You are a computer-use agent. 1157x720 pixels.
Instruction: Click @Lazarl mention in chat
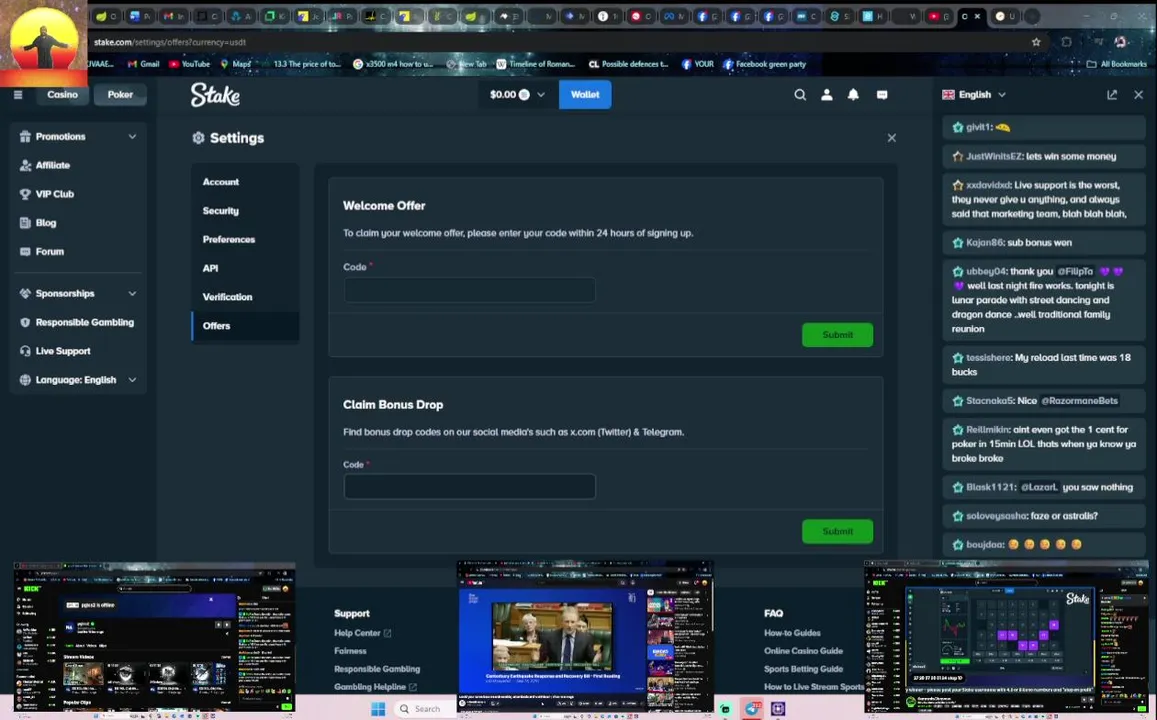pos(1039,487)
